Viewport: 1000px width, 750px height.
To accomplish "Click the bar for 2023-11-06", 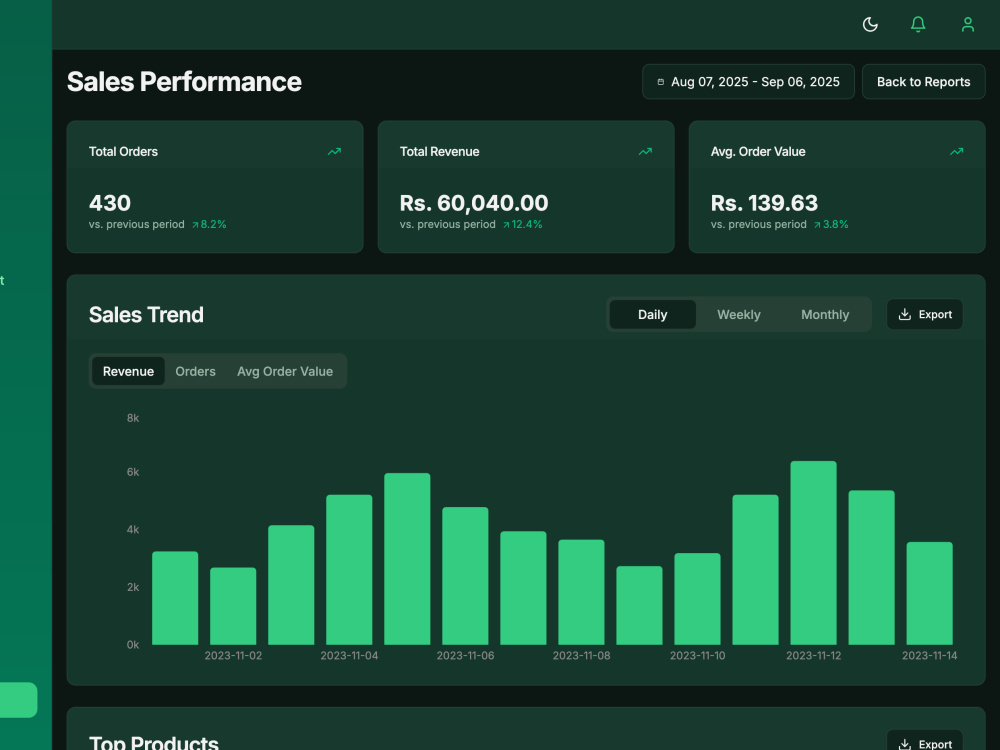I will coord(465,576).
